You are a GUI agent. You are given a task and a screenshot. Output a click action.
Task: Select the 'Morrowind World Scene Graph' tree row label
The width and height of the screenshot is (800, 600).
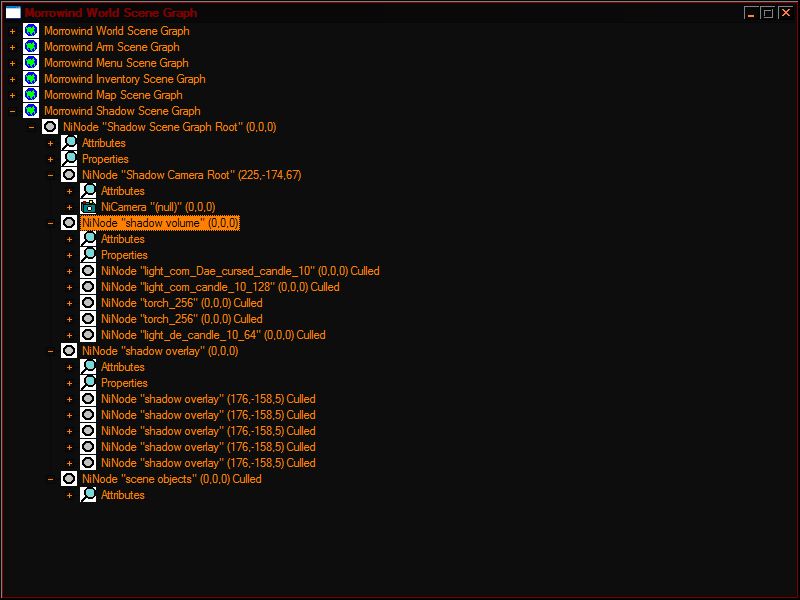point(117,31)
